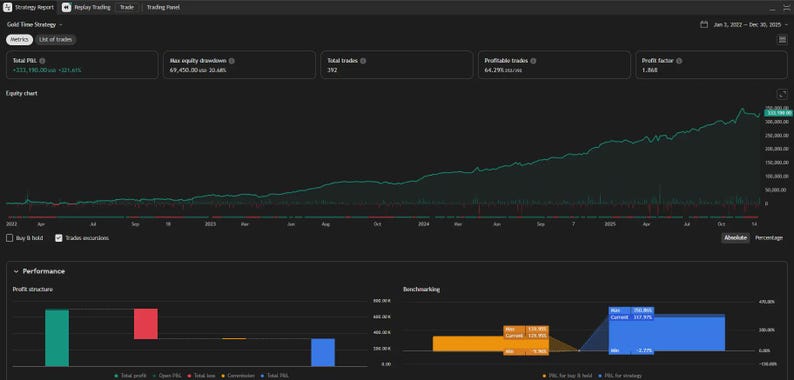Open the info icon next to Profit factor
This screenshot has height=380, width=794.
point(679,61)
